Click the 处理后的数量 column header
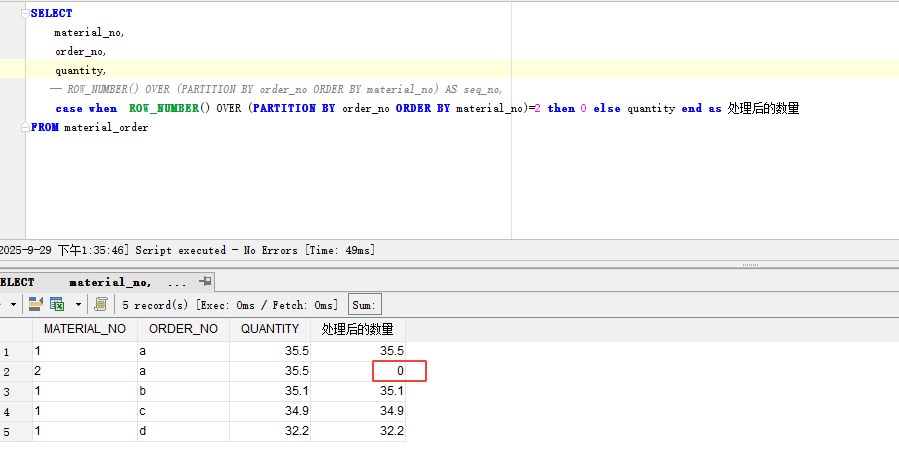 [357, 329]
